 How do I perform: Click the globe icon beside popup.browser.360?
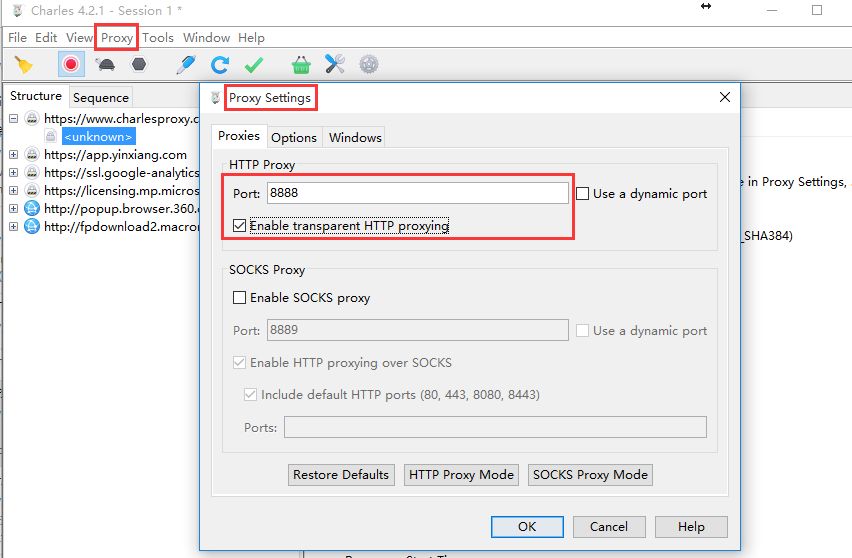click(x=32, y=209)
